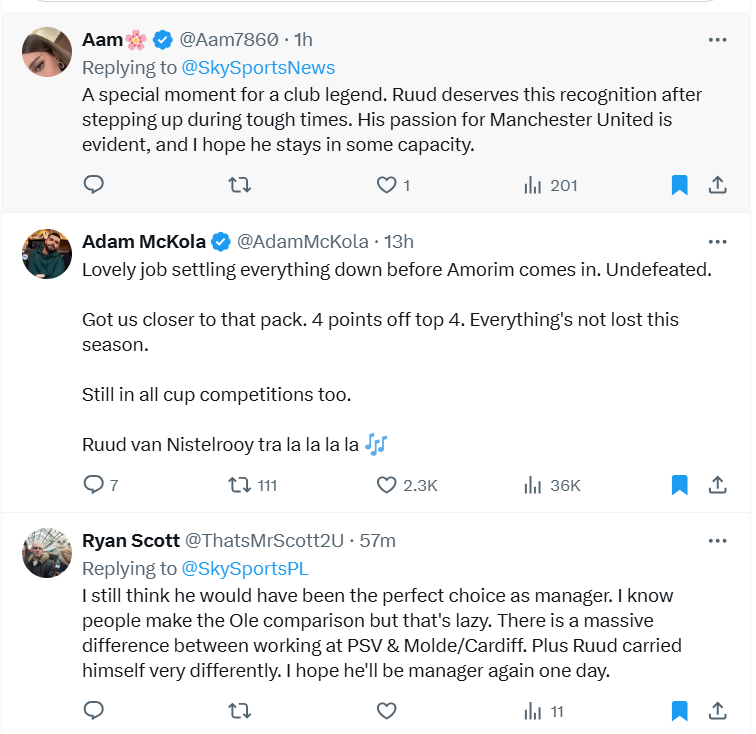Open Ryan Scott's profile name
This screenshot has width=756, height=734.
pyautogui.click(x=131, y=540)
